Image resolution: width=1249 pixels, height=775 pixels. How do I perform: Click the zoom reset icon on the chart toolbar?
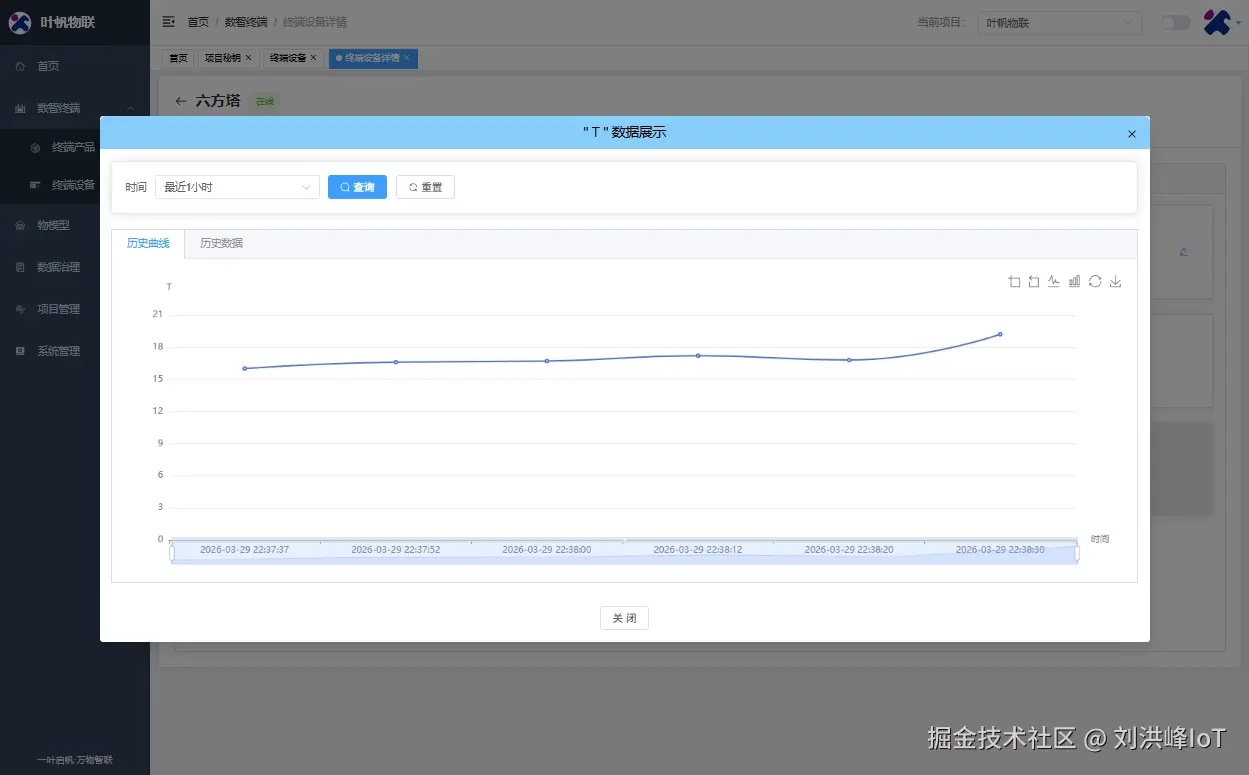click(x=1033, y=281)
